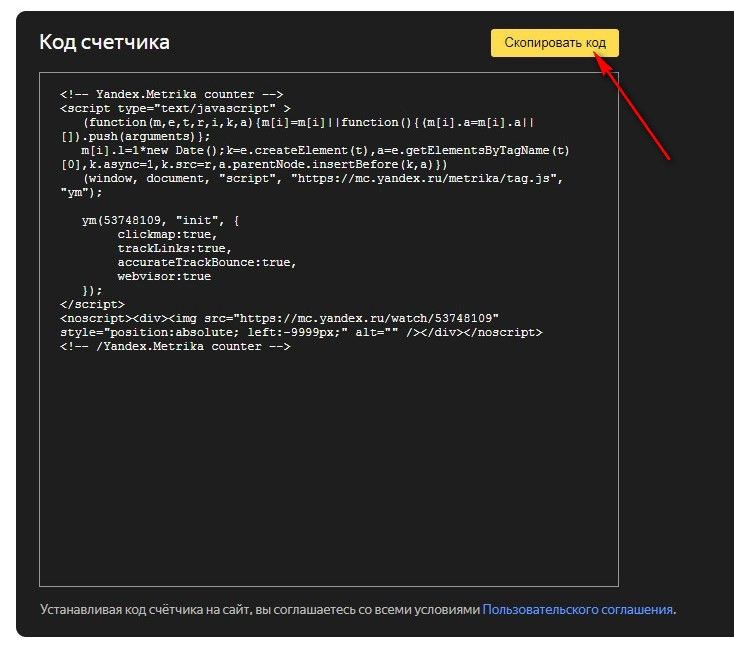Click the style="position:absolute" code line
This screenshot has height=655, width=734.
tap(300, 332)
